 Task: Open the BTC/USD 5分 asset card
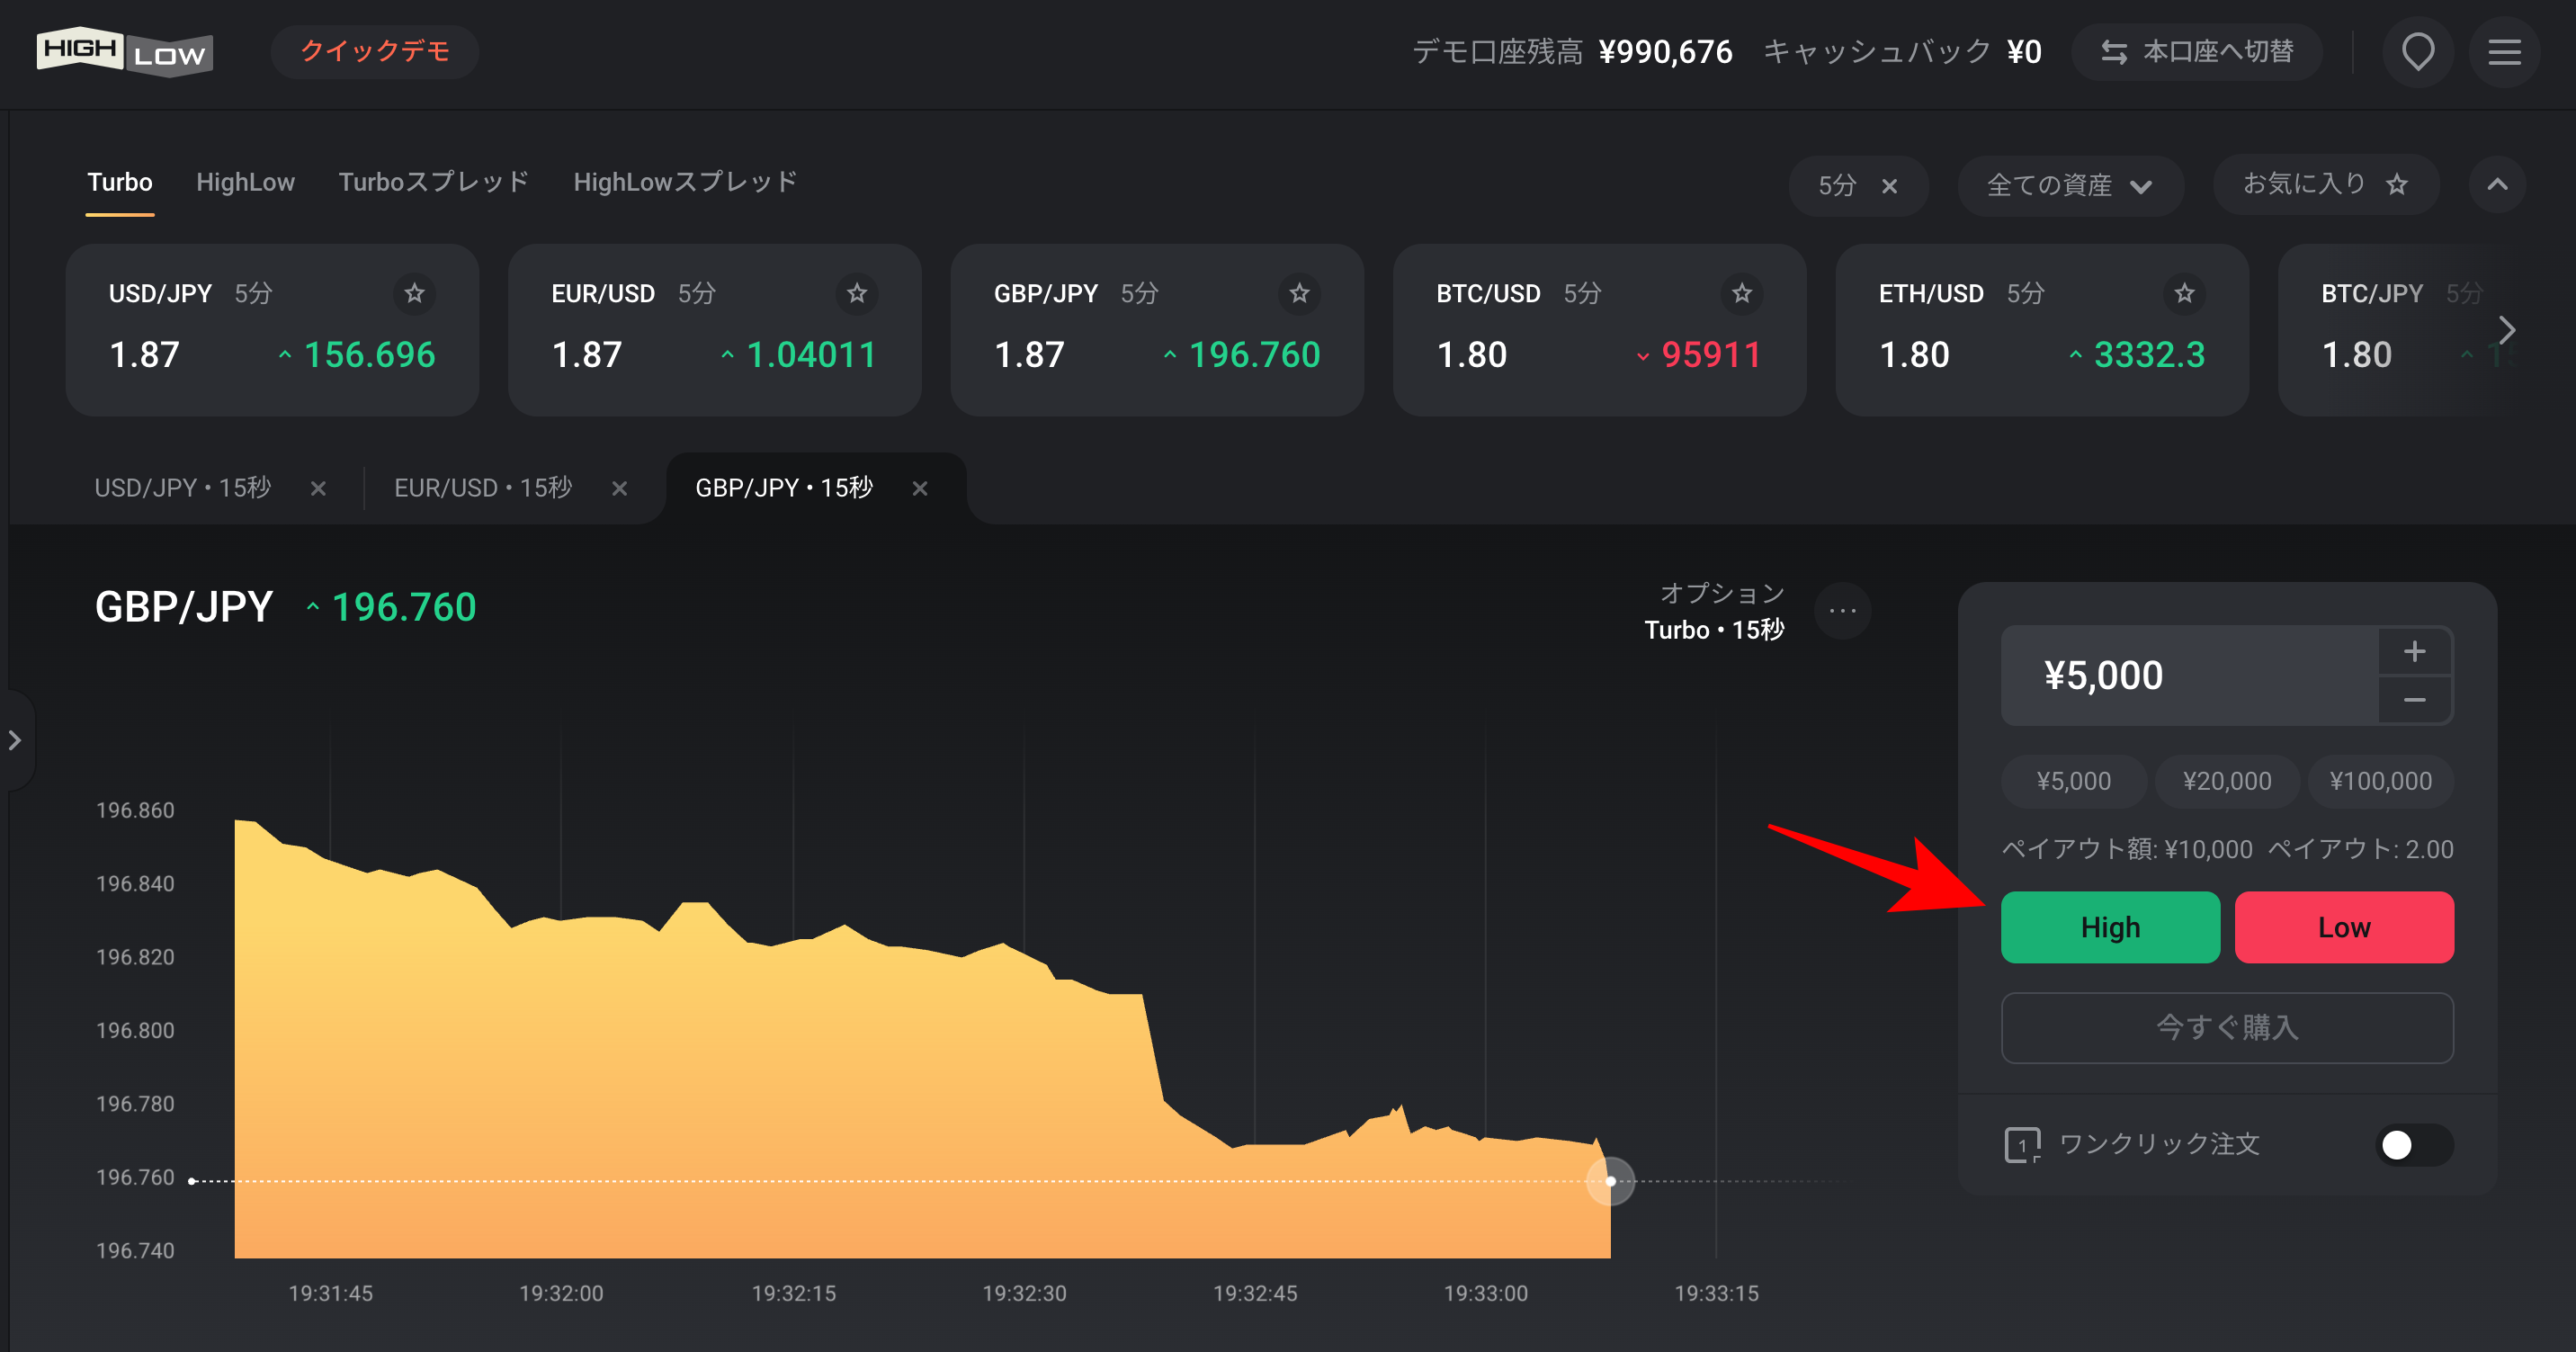click(1600, 330)
